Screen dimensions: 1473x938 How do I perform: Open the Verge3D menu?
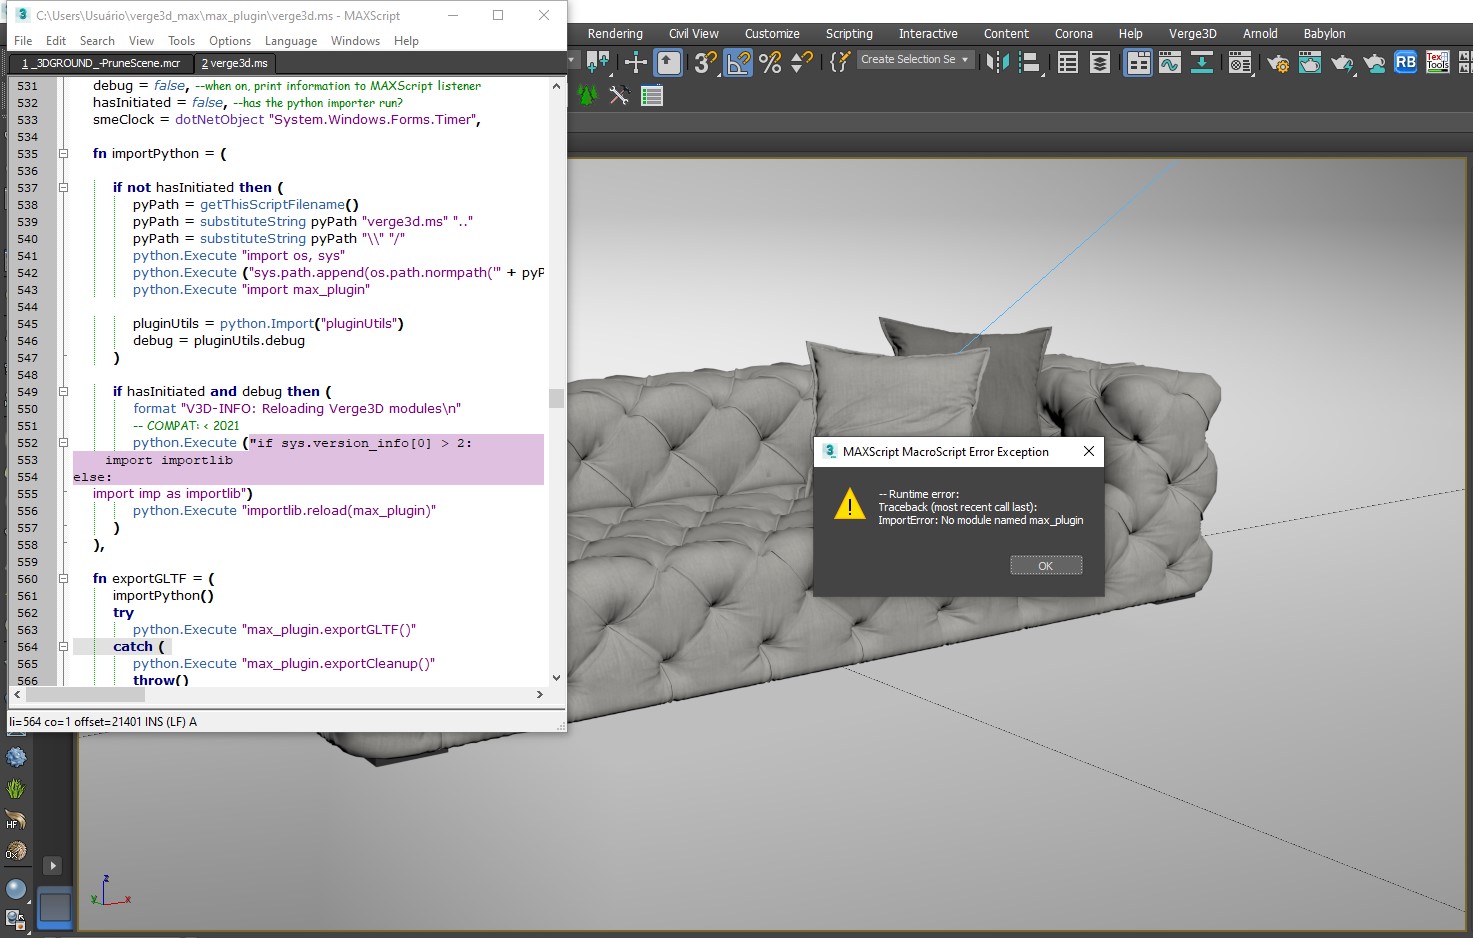click(1193, 33)
